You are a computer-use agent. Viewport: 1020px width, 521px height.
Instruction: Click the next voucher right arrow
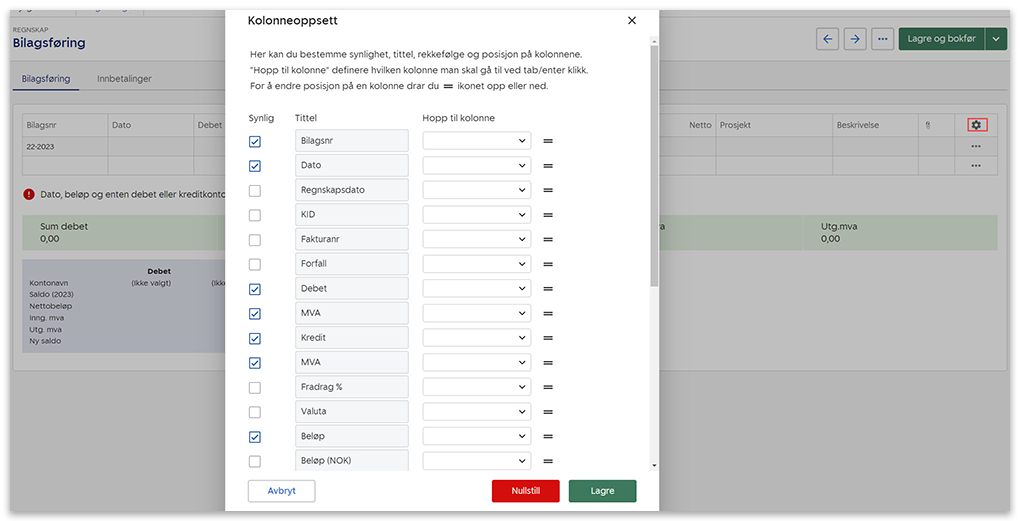pyautogui.click(x=854, y=39)
